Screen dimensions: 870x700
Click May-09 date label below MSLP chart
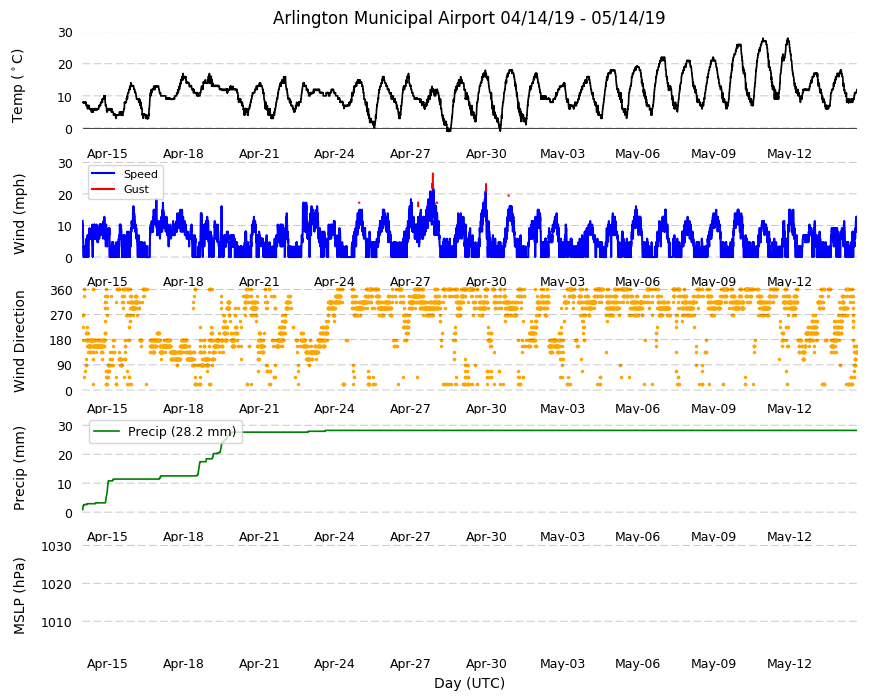(x=714, y=664)
